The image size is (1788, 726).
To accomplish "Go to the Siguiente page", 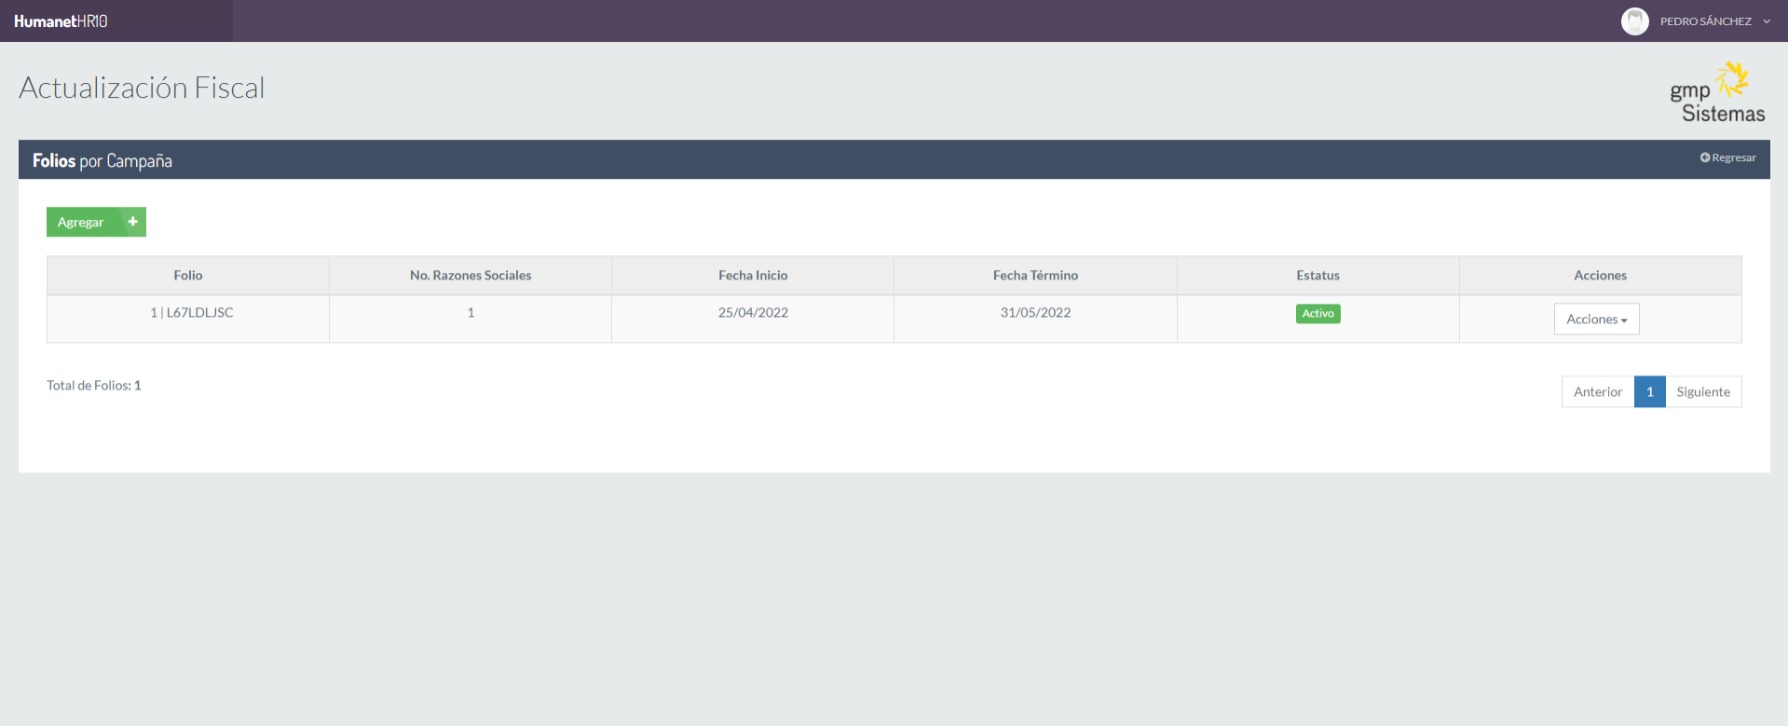I will pyautogui.click(x=1703, y=392).
